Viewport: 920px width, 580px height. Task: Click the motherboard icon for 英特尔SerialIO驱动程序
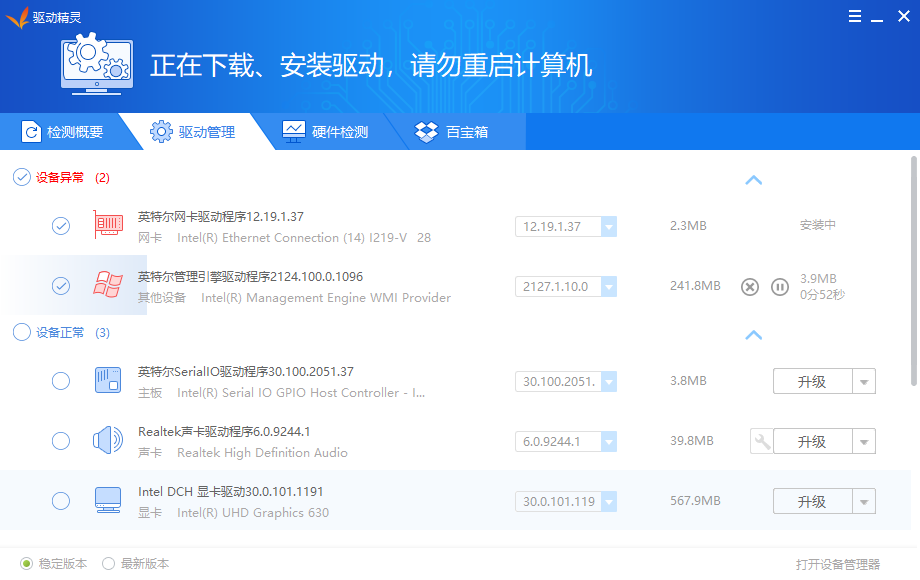[x=108, y=380]
